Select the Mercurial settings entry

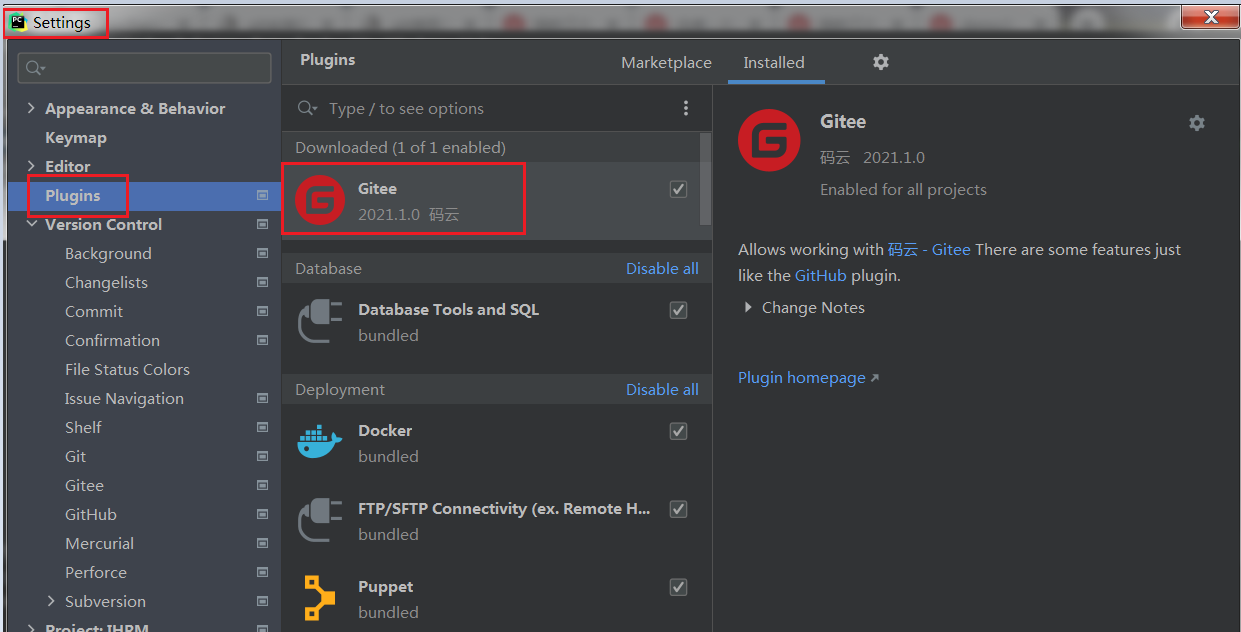tap(99, 543)
